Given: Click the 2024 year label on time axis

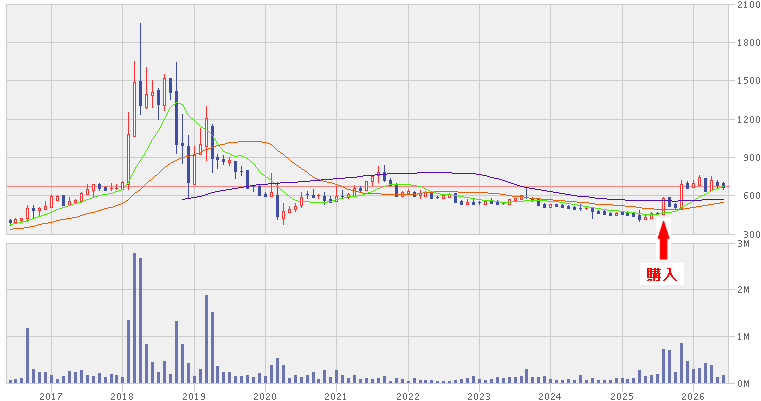Looking at the screenshot, I should point(550,397).
